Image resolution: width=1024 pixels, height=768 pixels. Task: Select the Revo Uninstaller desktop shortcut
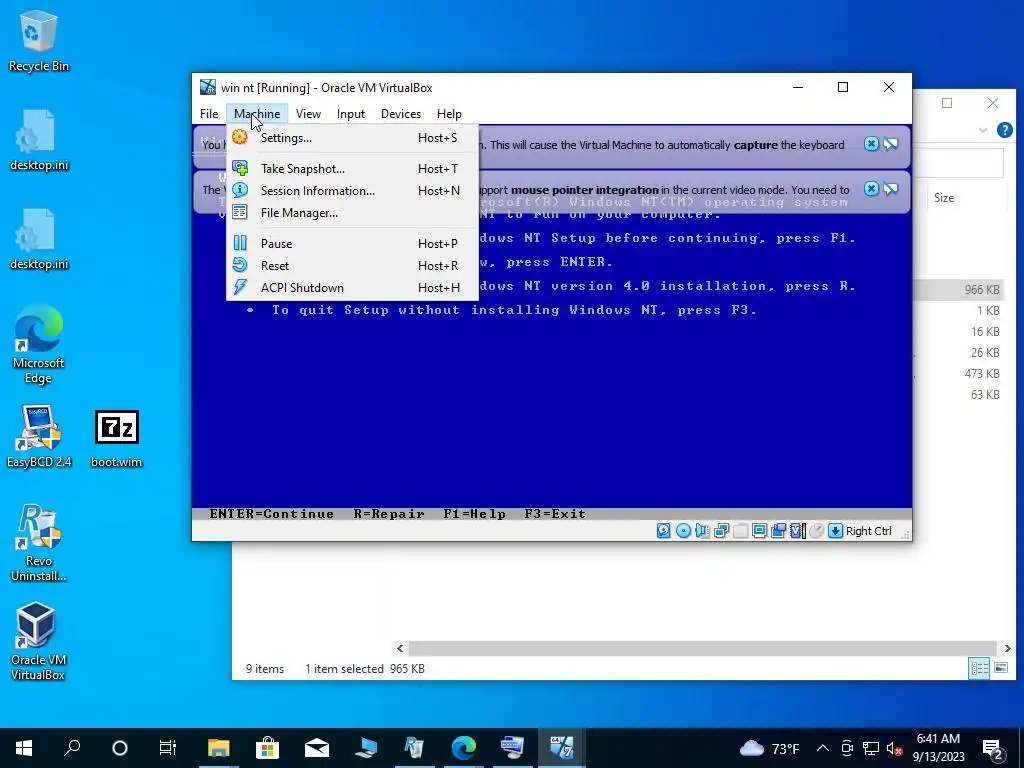point(39,543)
